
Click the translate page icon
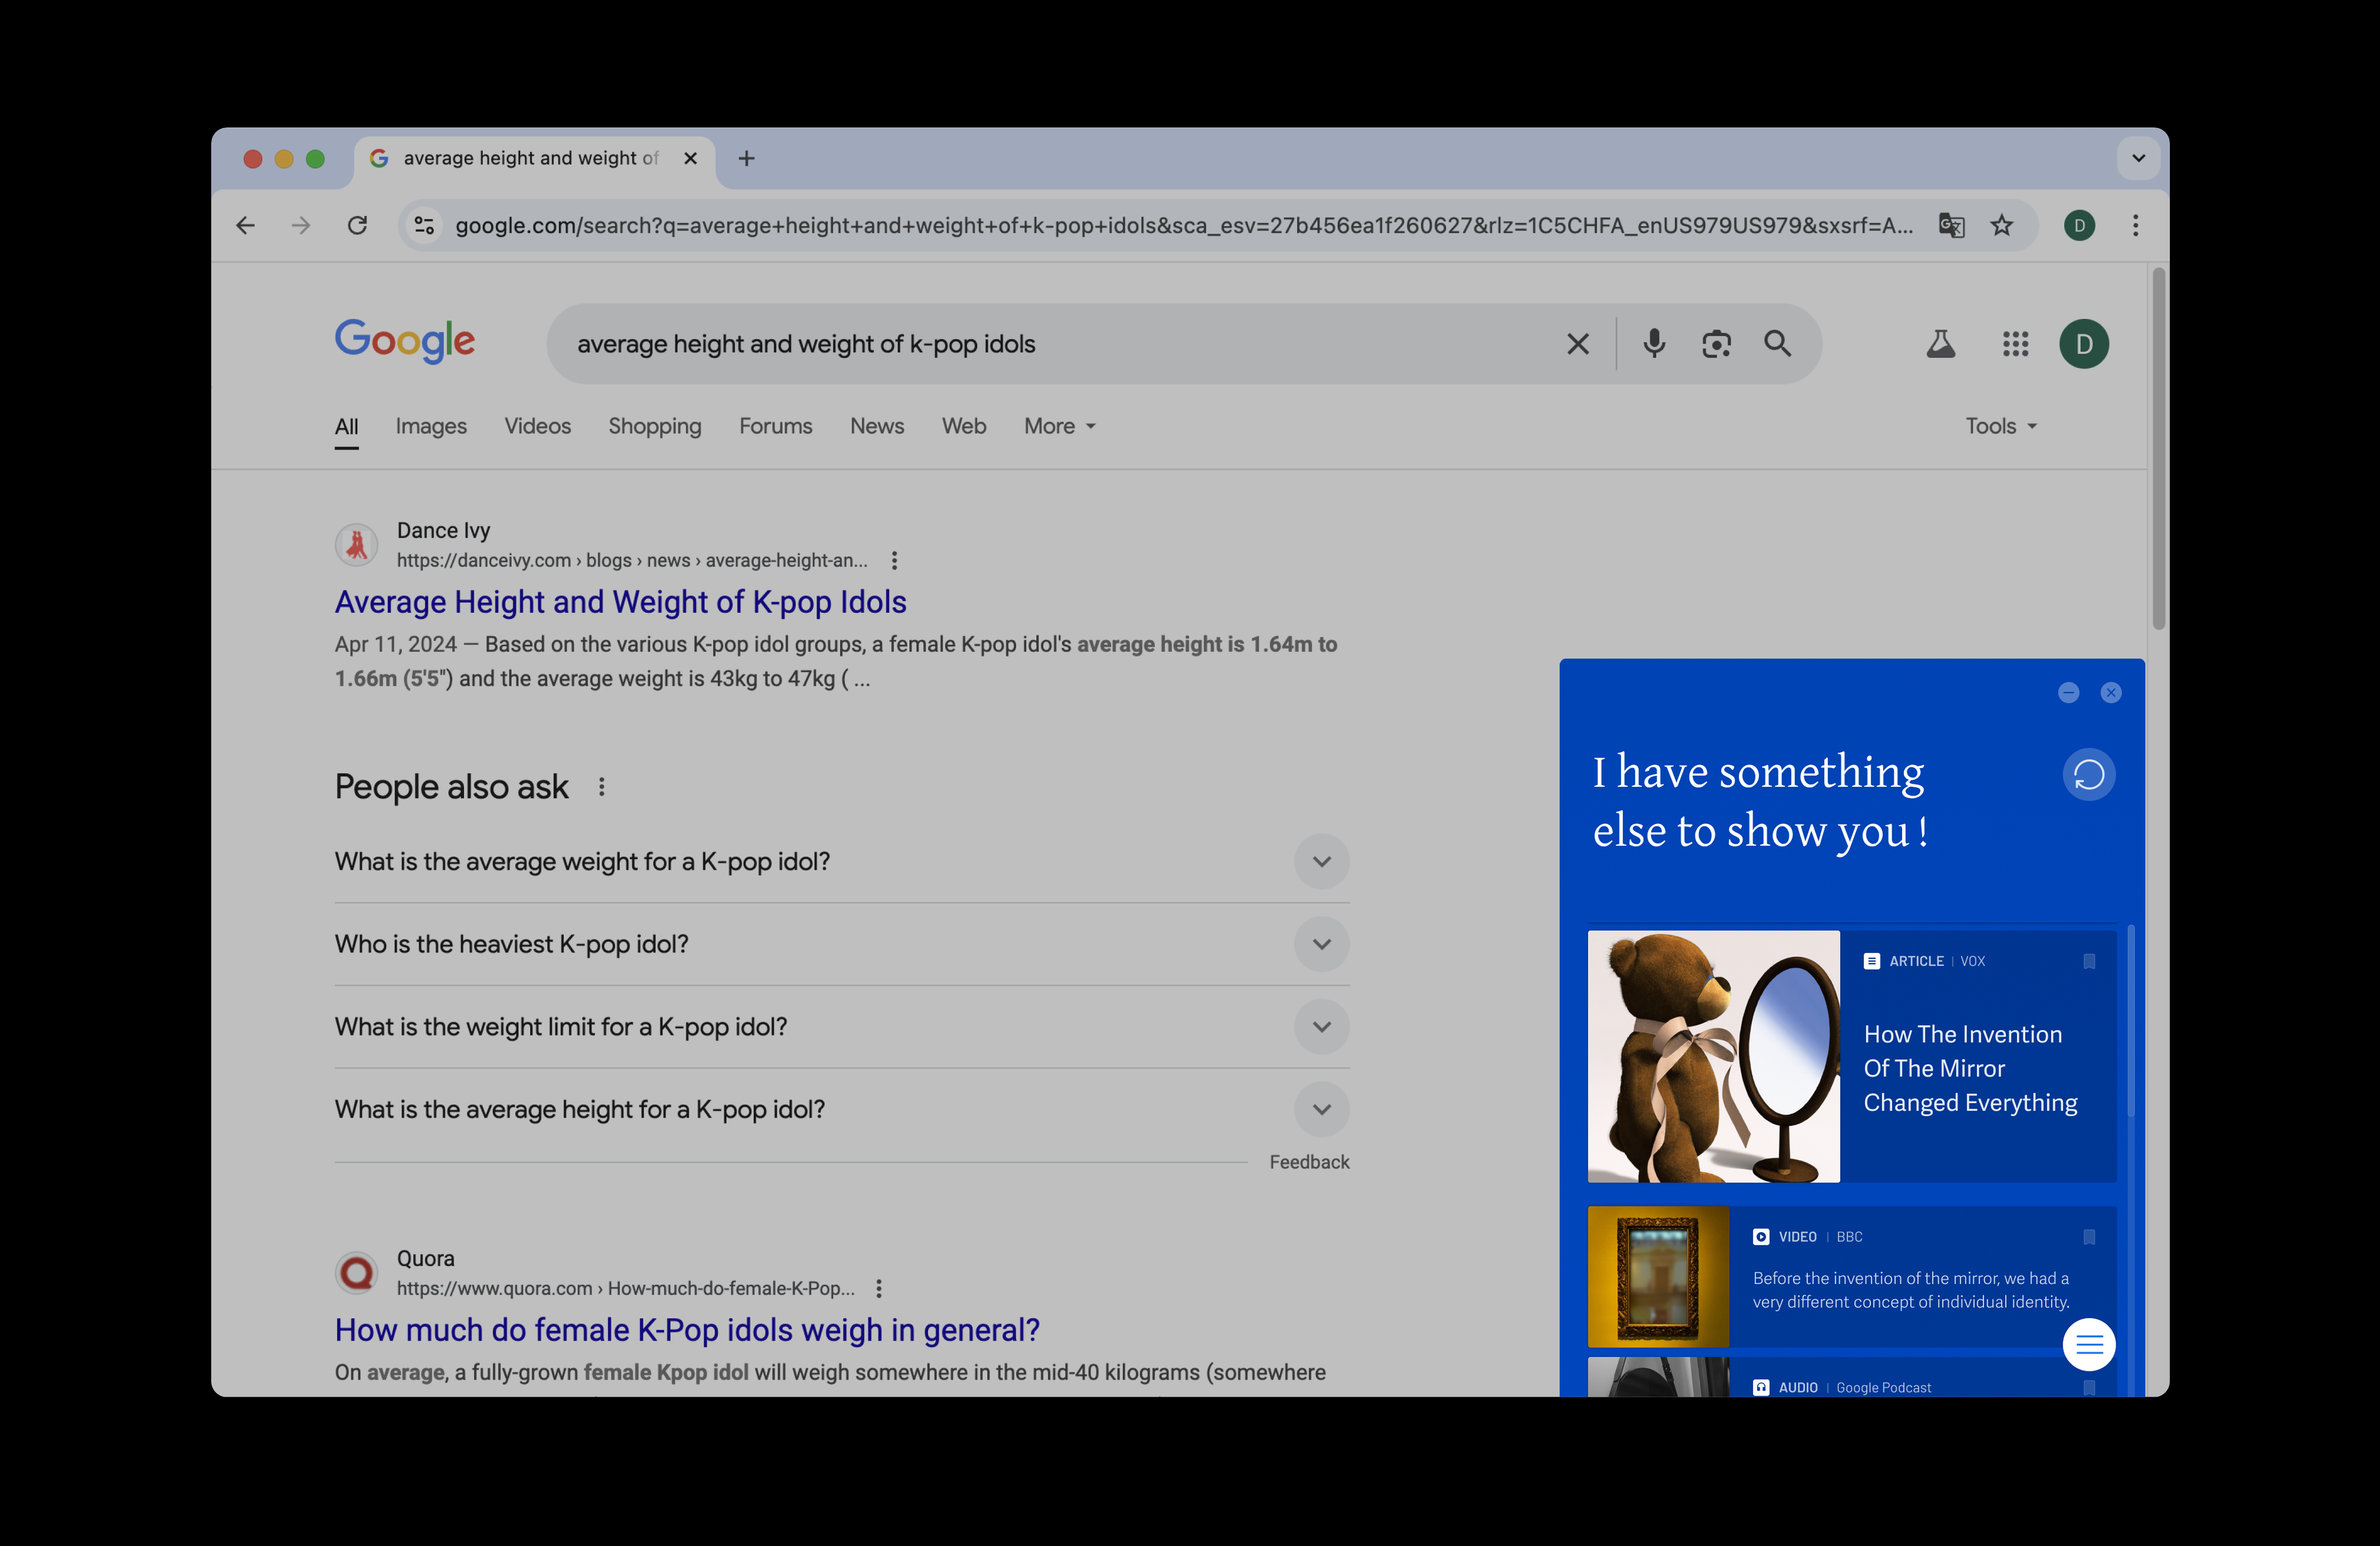tap(1951, 225)
